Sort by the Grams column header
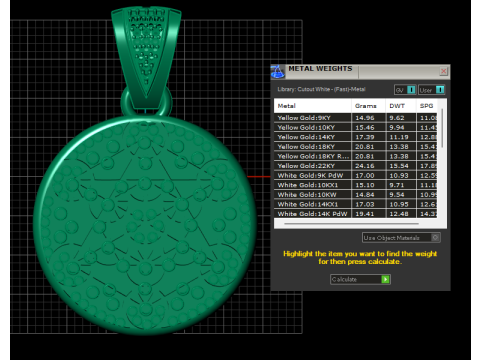Image resolution: width=480 pixels, height=360 pixels. click(x=368, y=106)
